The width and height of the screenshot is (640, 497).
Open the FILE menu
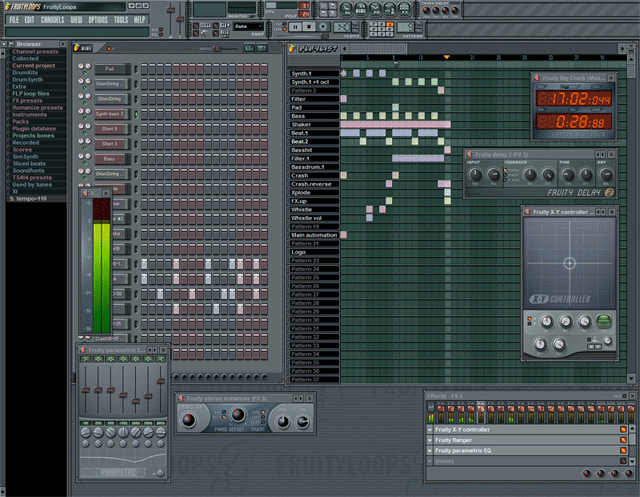coord(14,20)
